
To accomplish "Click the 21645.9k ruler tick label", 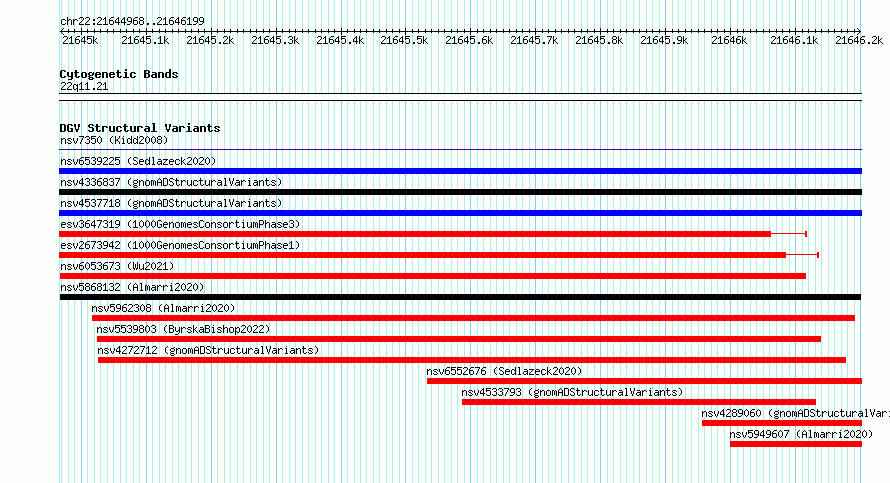I will 664,40.
